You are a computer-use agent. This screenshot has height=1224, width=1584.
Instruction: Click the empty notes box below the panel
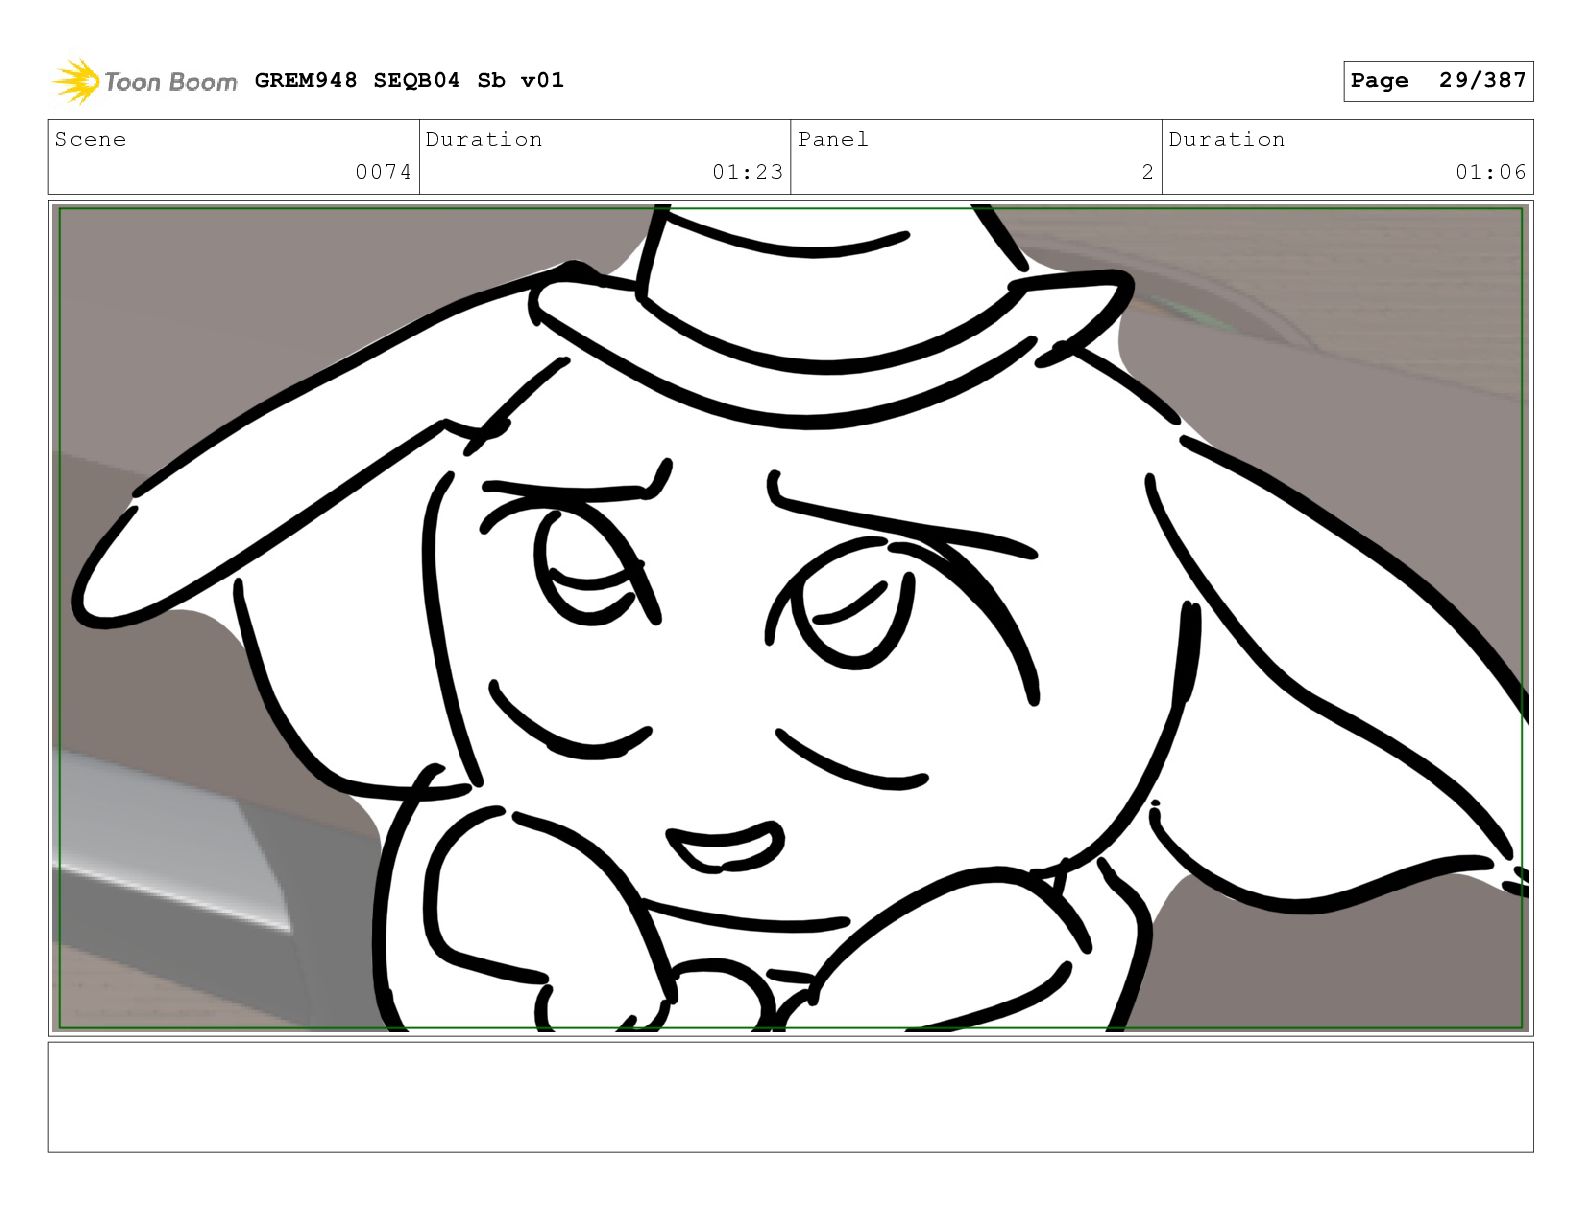click(x=790, y=1097)
